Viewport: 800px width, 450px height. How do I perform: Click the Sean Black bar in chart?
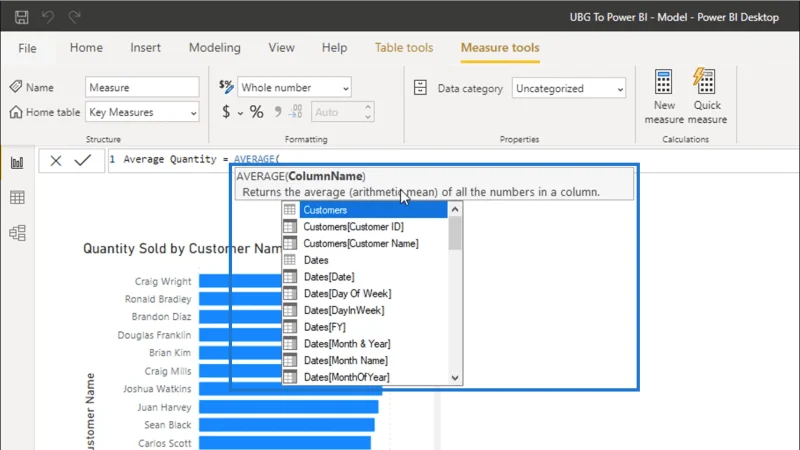[x=287, y=425]
